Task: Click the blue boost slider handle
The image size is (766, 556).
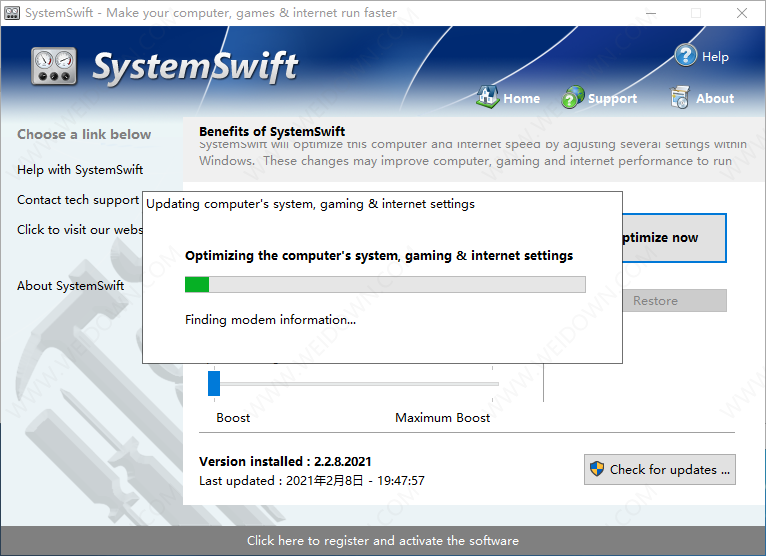Action: pyautogui.click(x=214, y=383)
